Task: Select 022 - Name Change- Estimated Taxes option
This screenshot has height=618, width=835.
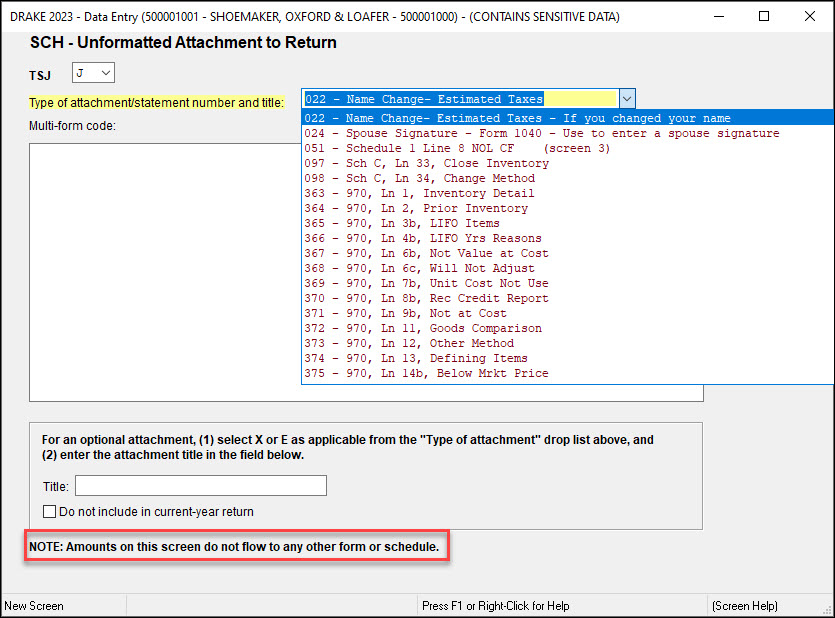Action: coord(568,118)
